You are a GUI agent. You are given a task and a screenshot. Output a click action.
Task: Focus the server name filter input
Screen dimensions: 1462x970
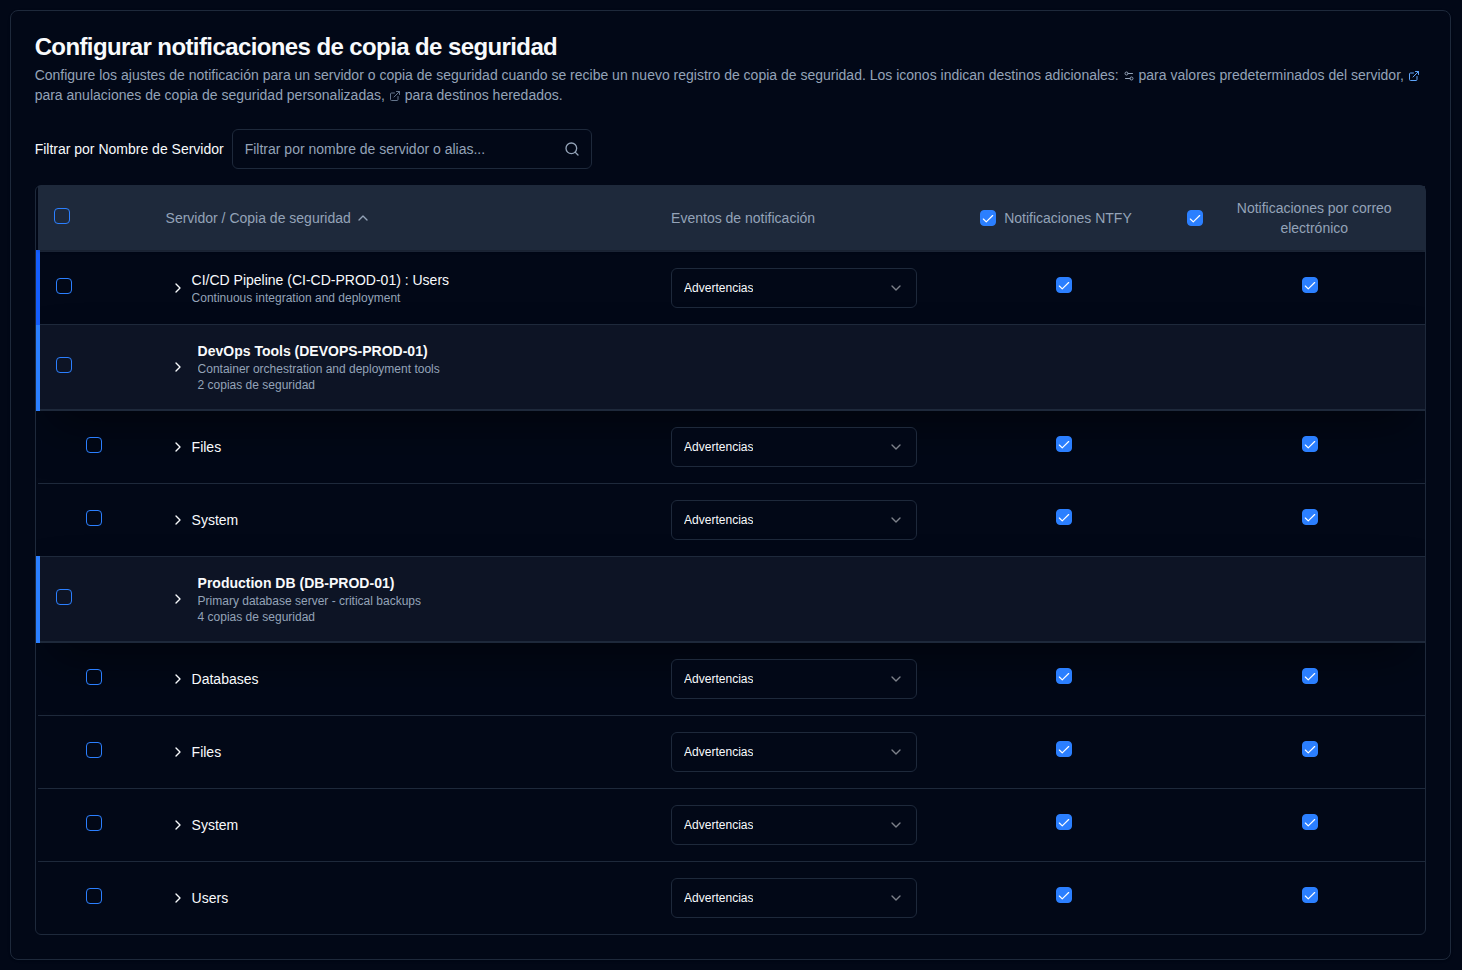tap(412, 149)
